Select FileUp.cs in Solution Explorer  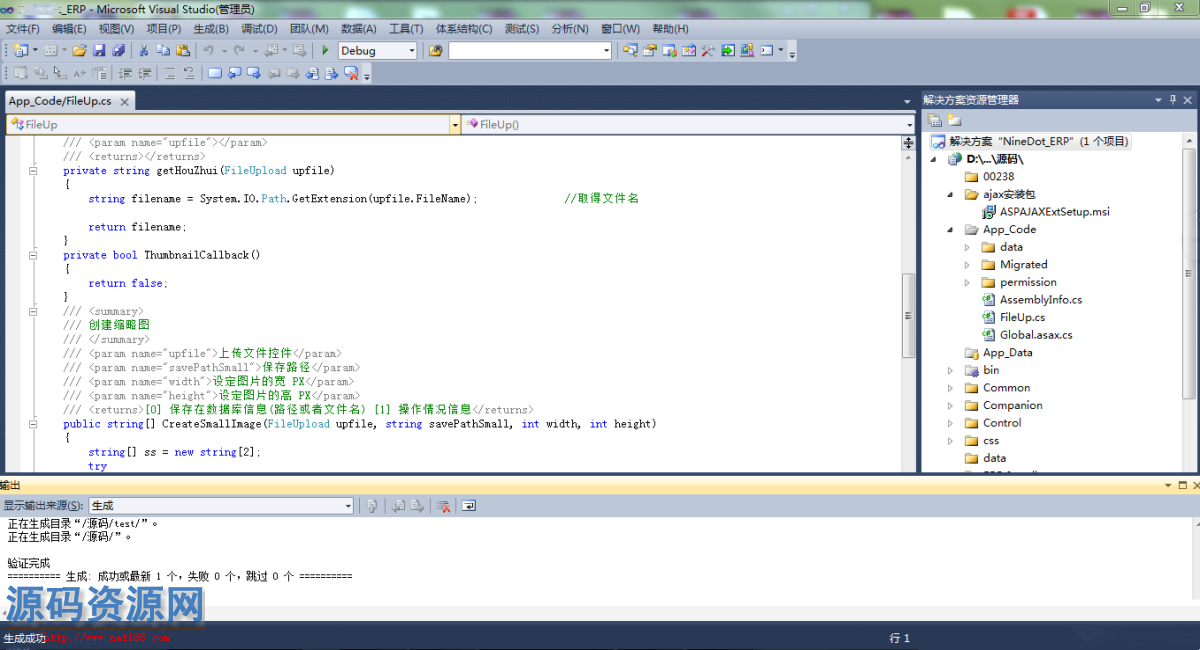(x=1022, y=318)
